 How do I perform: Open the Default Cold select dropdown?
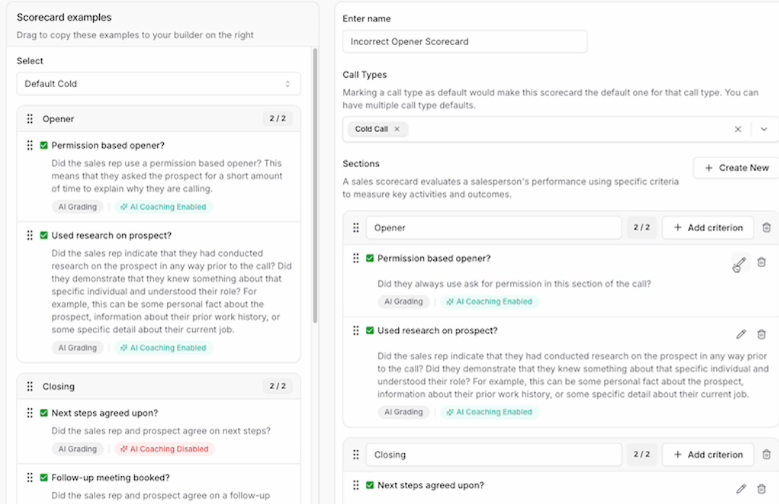(x=158, y=84)
